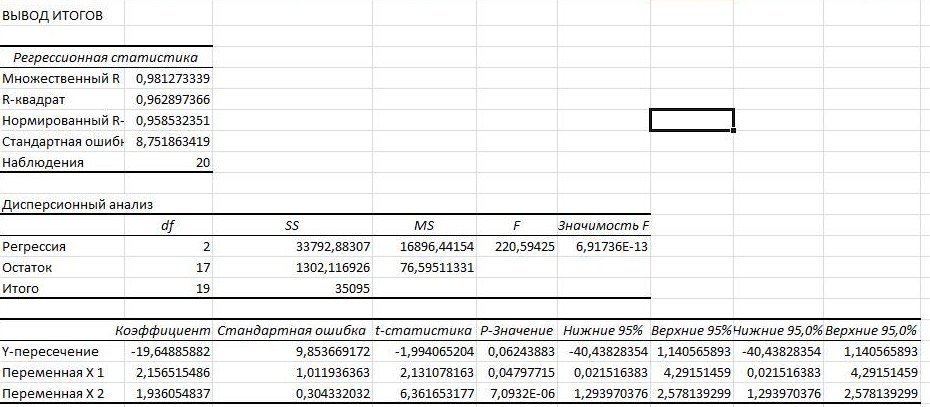Viewport: 930px width, 407px height.
Task: Select the 'Наблюдения' label cell
Action: tap(62, 162)
